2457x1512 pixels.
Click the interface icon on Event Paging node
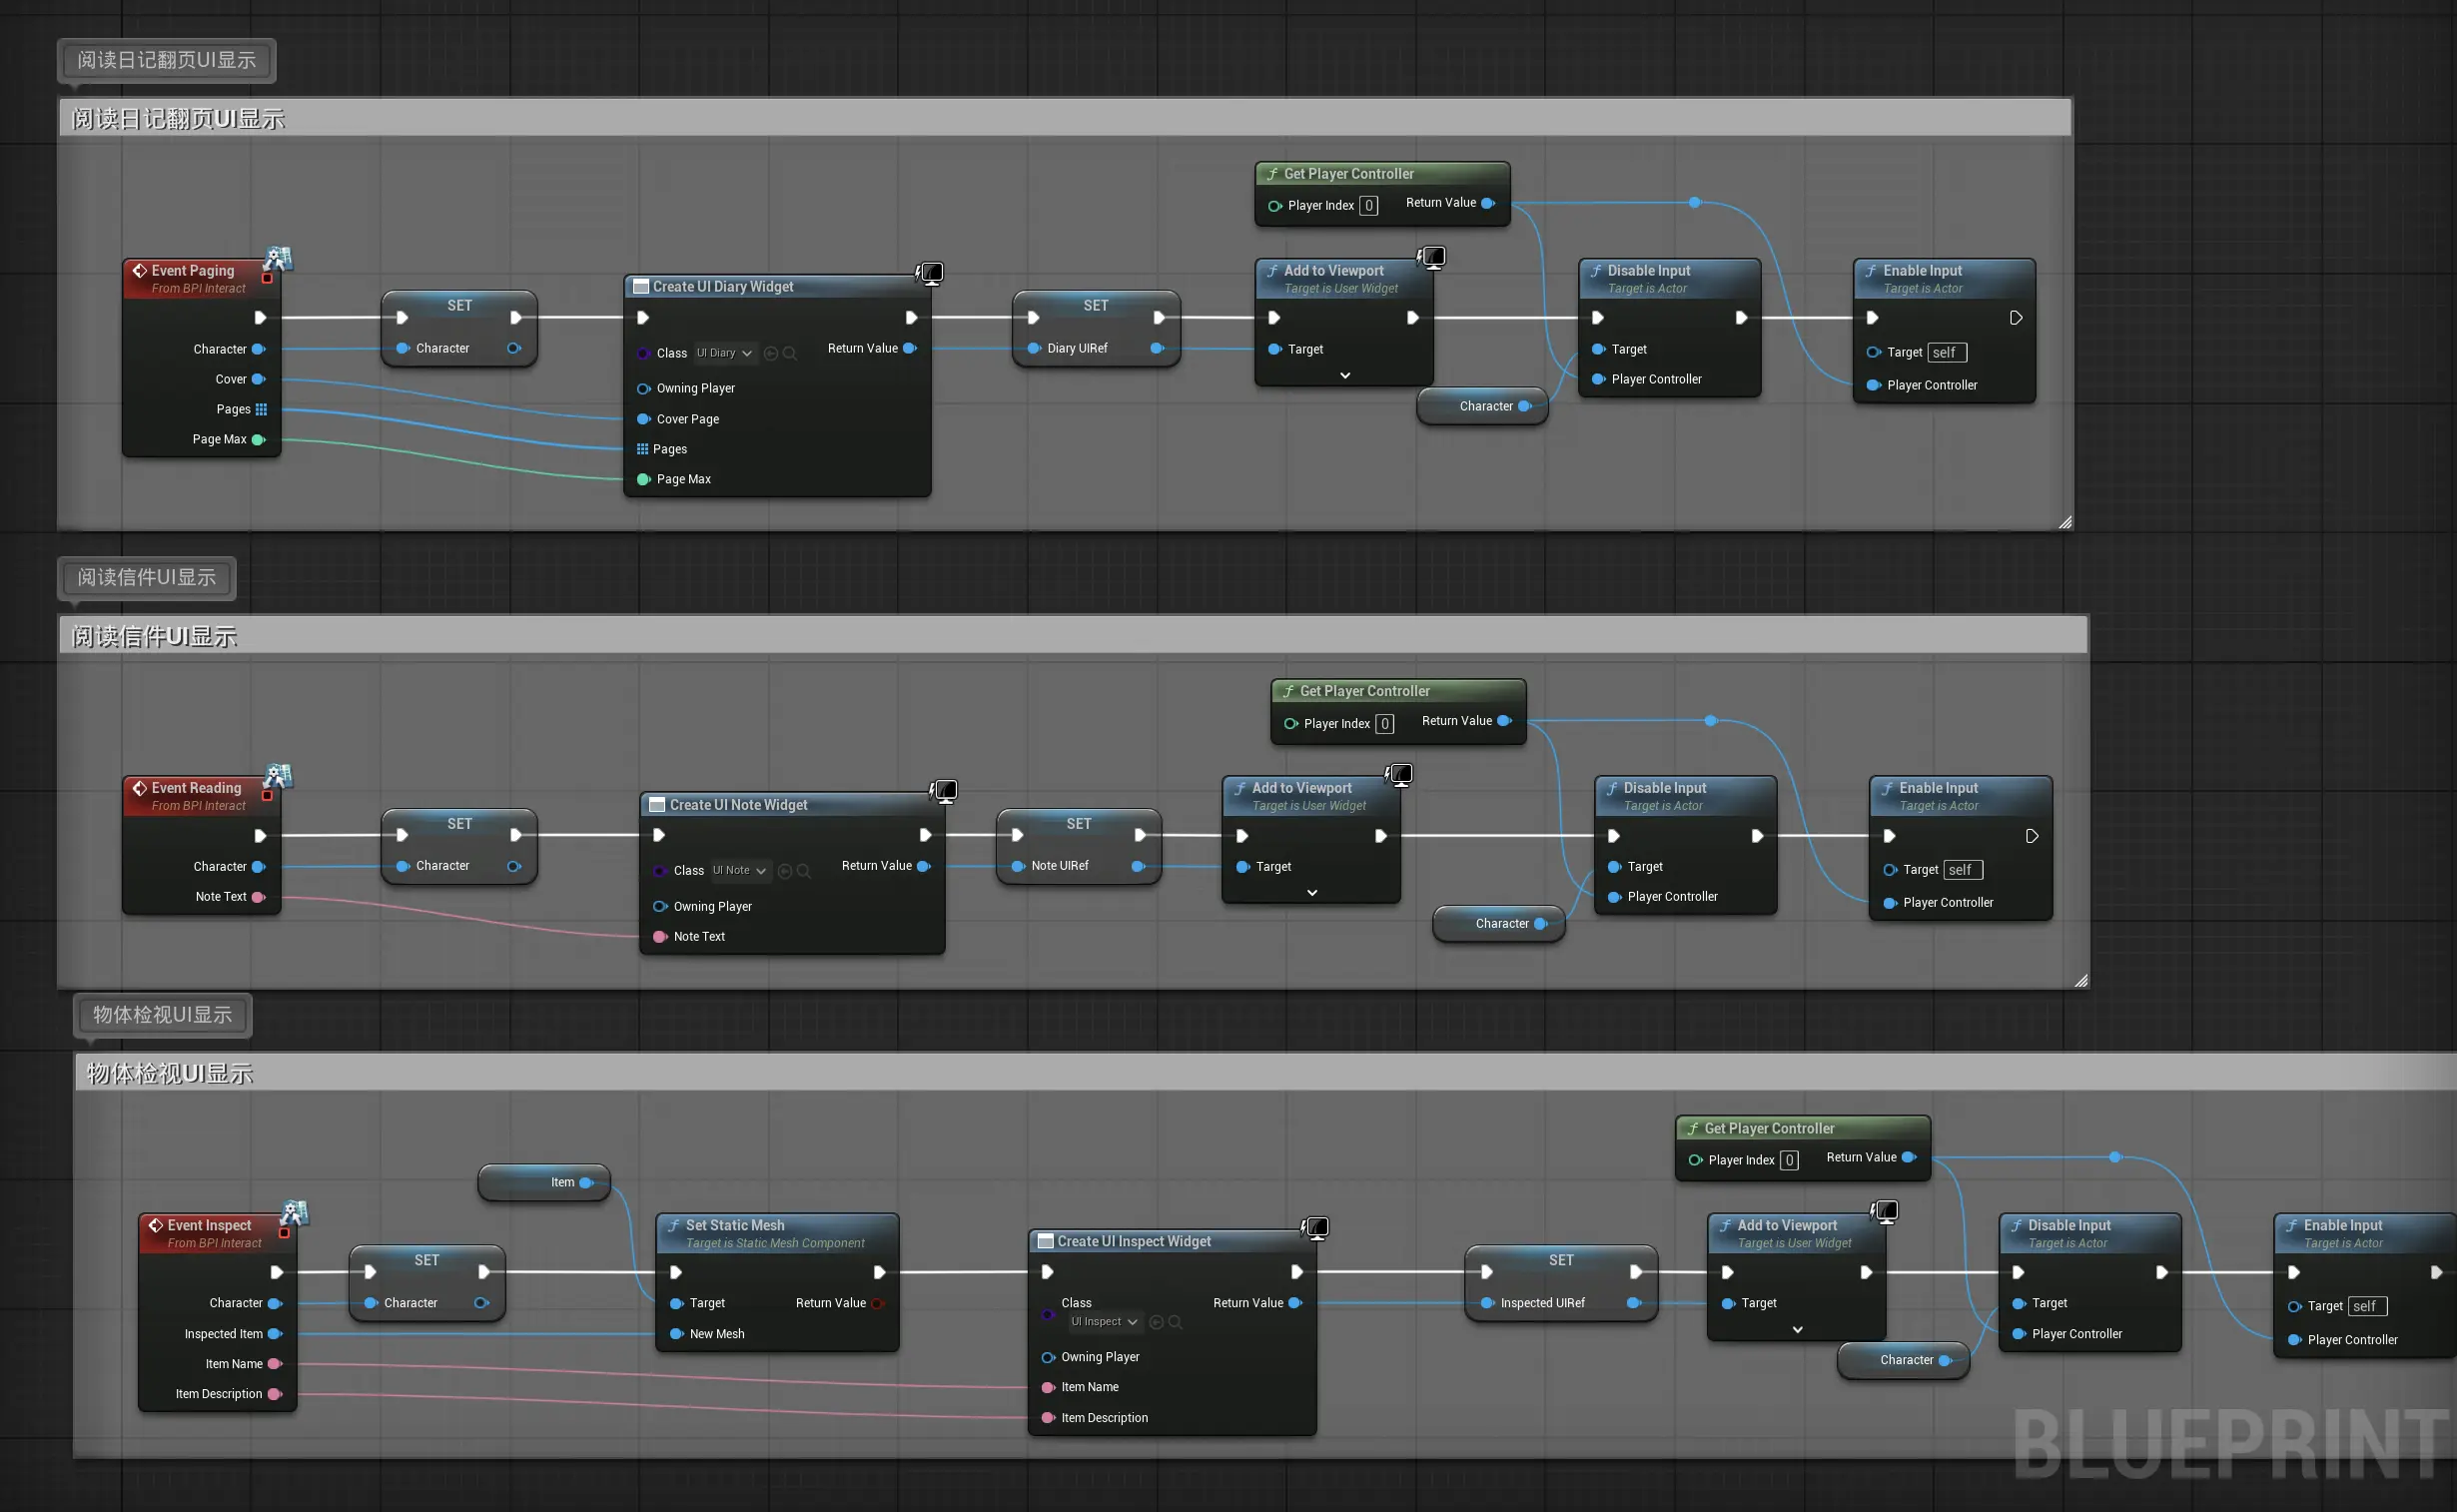278,259
